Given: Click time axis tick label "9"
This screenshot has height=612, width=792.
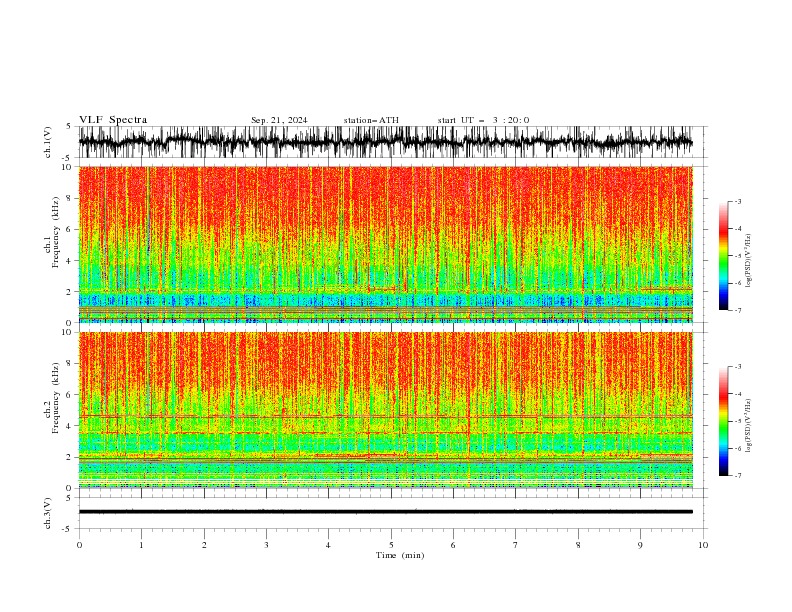Looking at the screenshot, I should point(640,545).
